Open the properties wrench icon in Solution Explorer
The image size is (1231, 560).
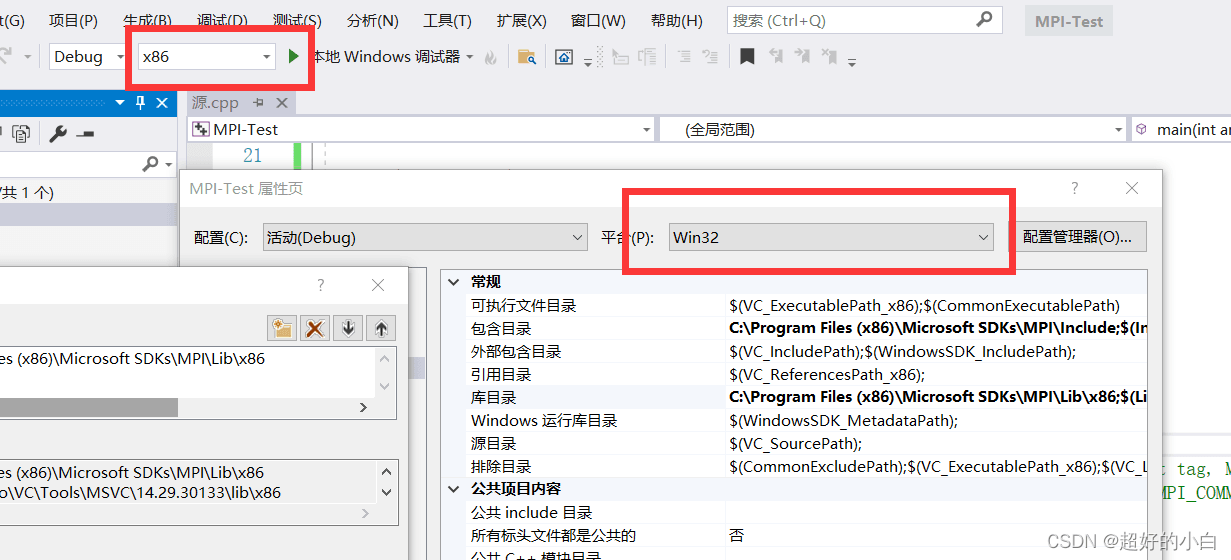[x=58, y=133]
